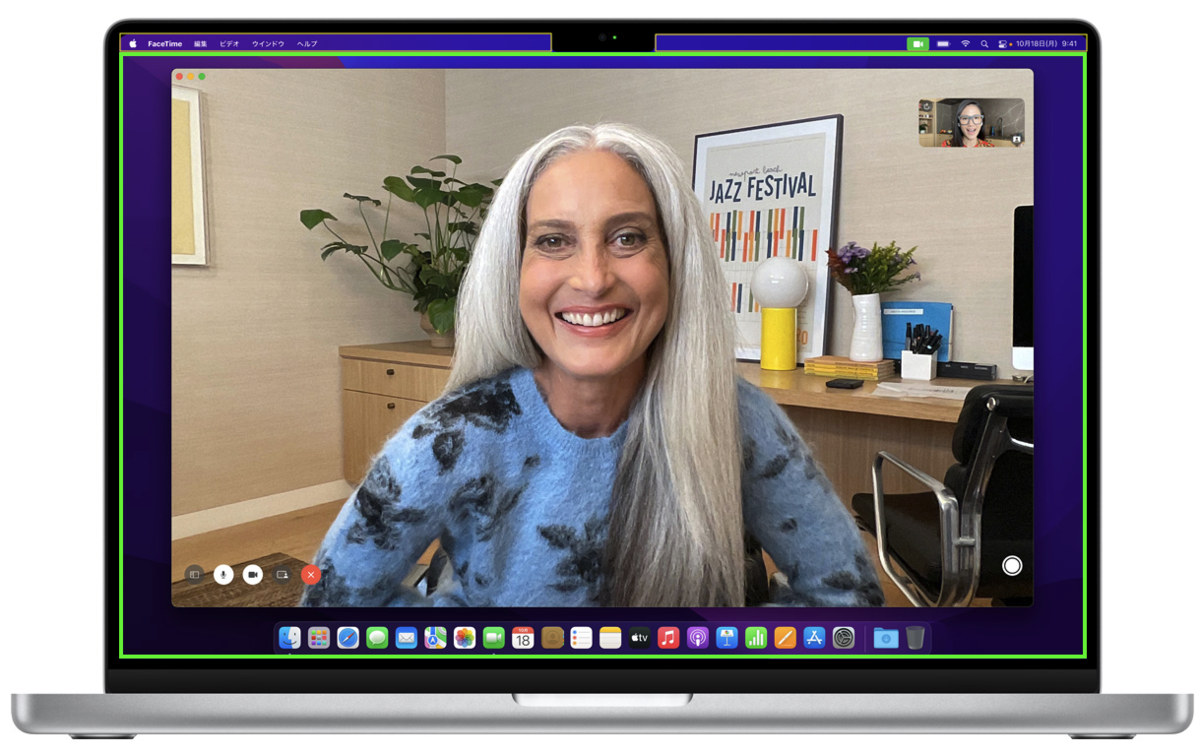This screenshot has height=754, width=1200.
Task: Open Keynote from the Dock
Action: click(727, 638)
